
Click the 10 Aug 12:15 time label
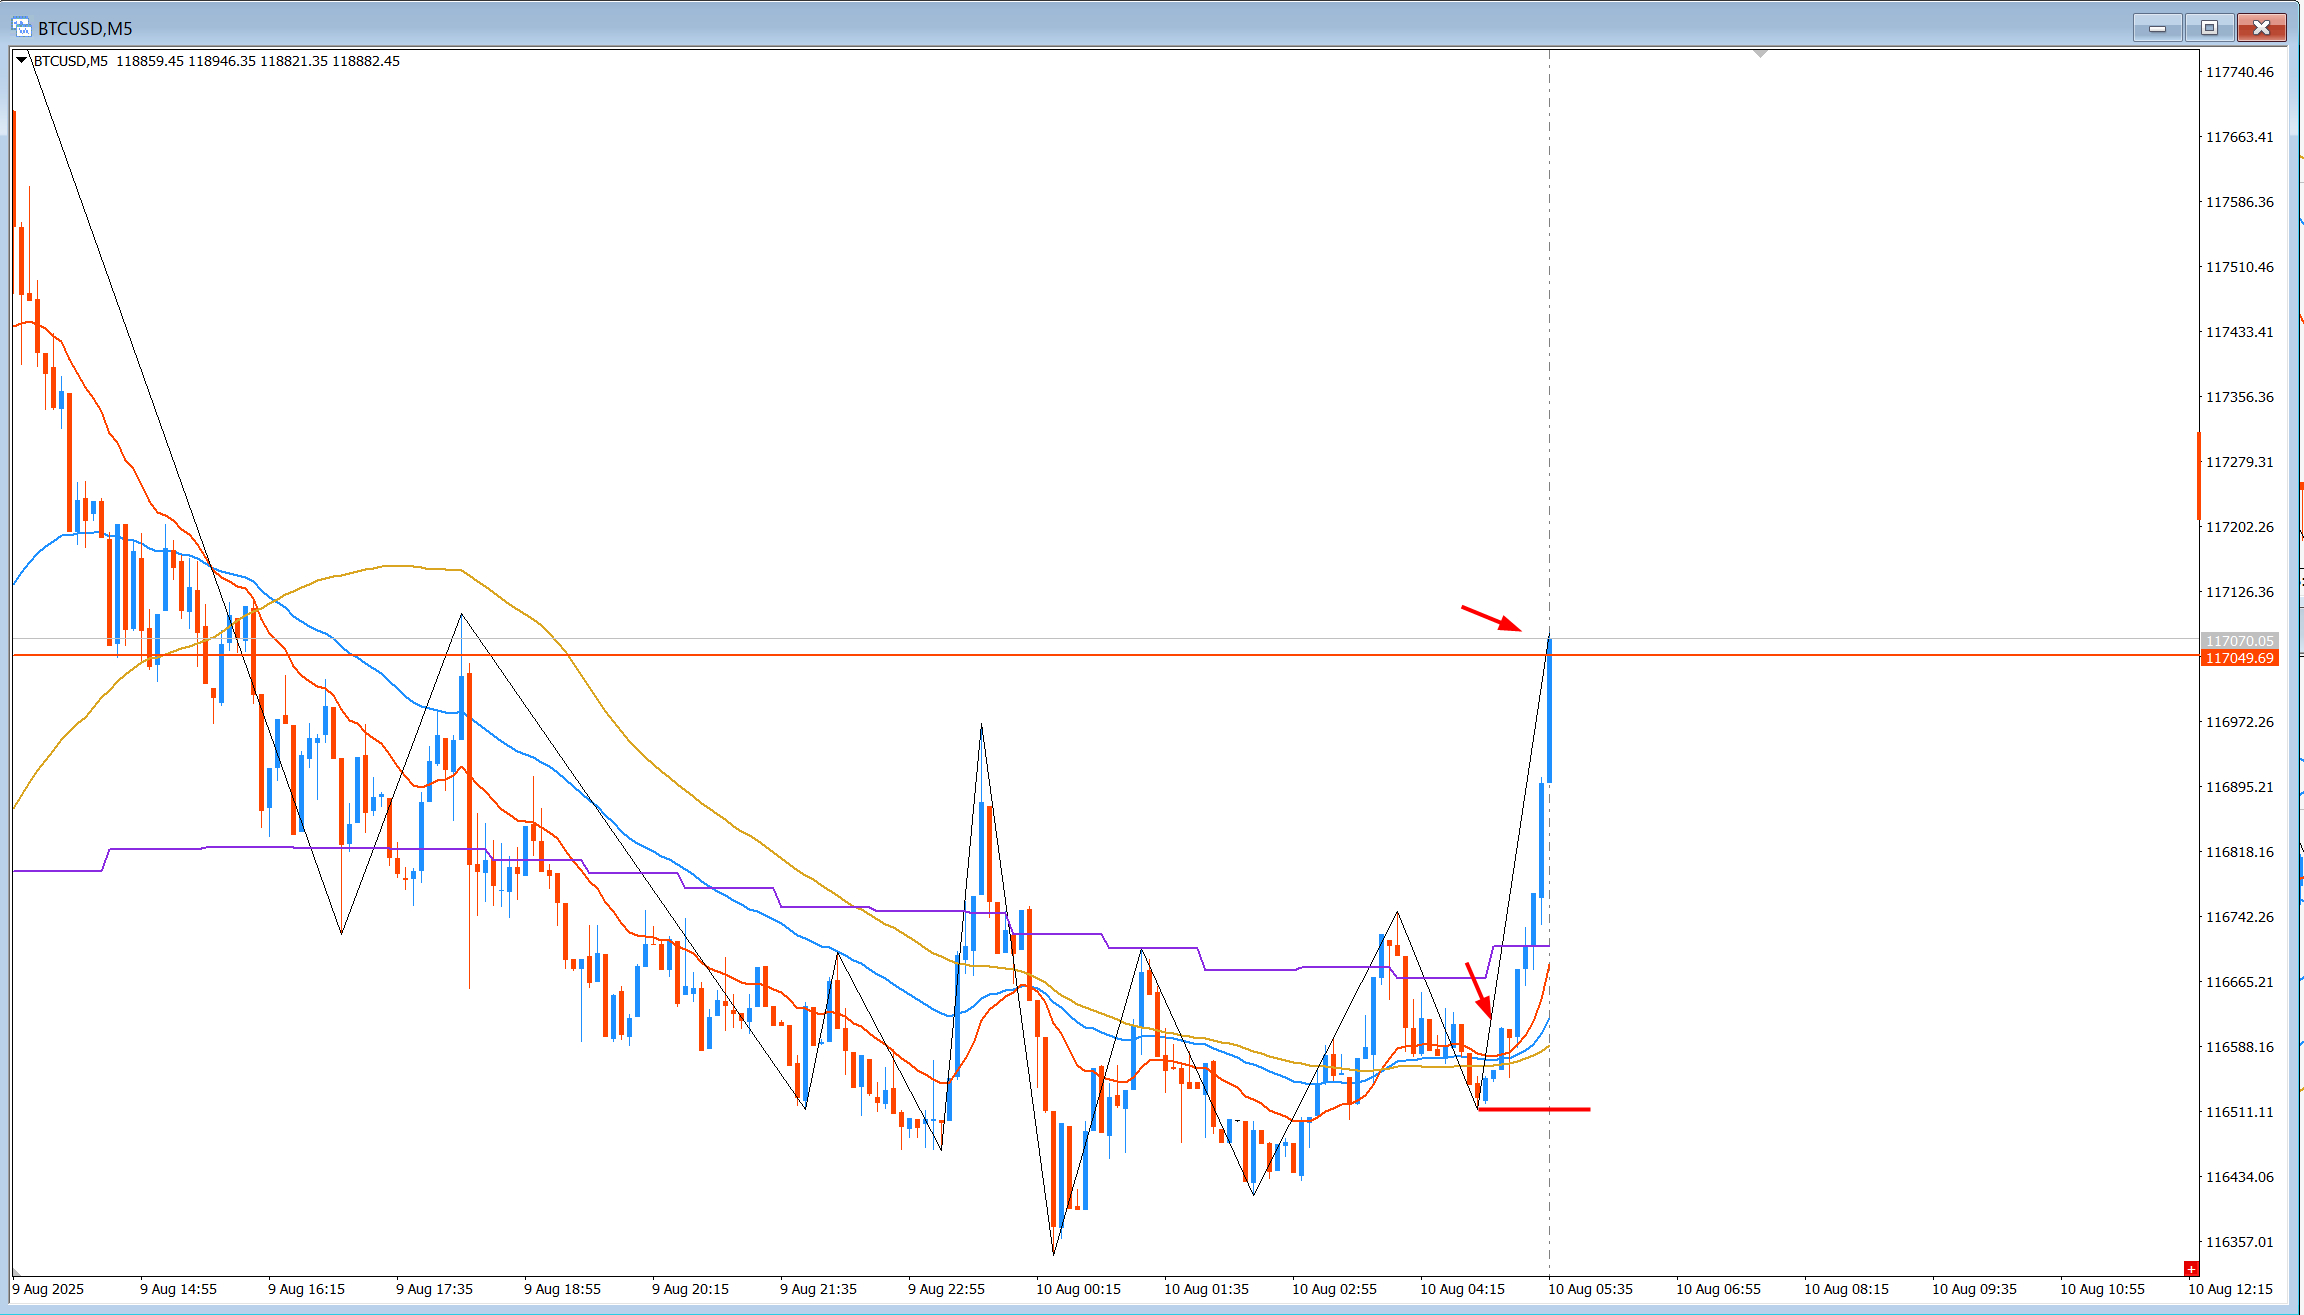[2230, 1289]
